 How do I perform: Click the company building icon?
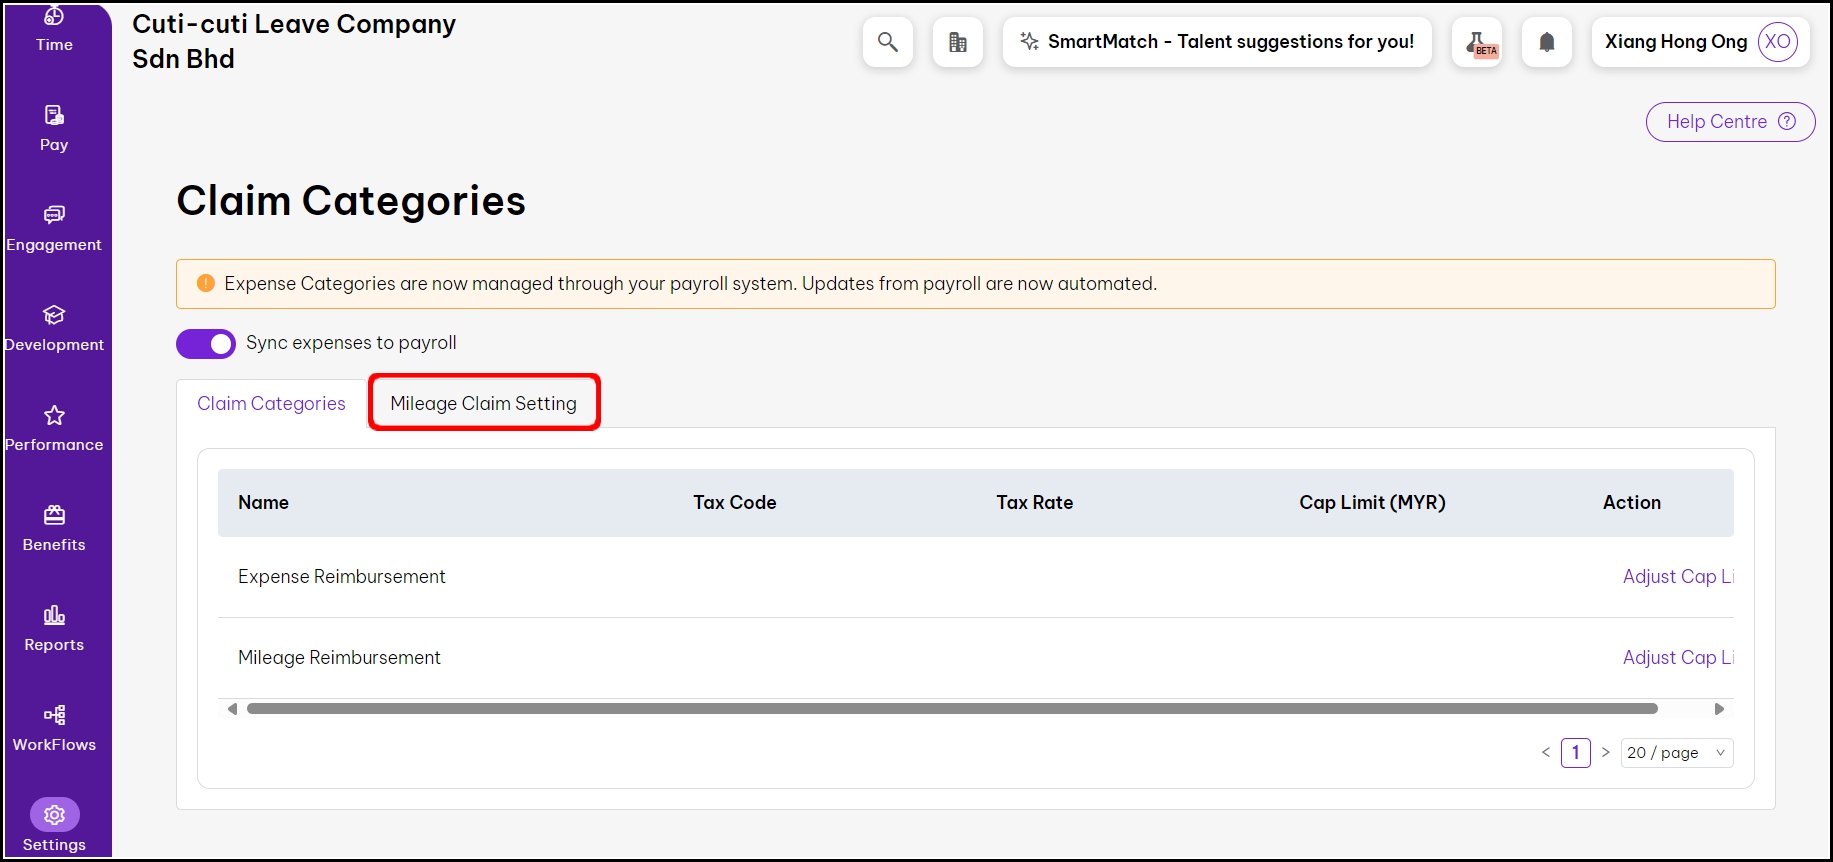click(x=957, y=42)
